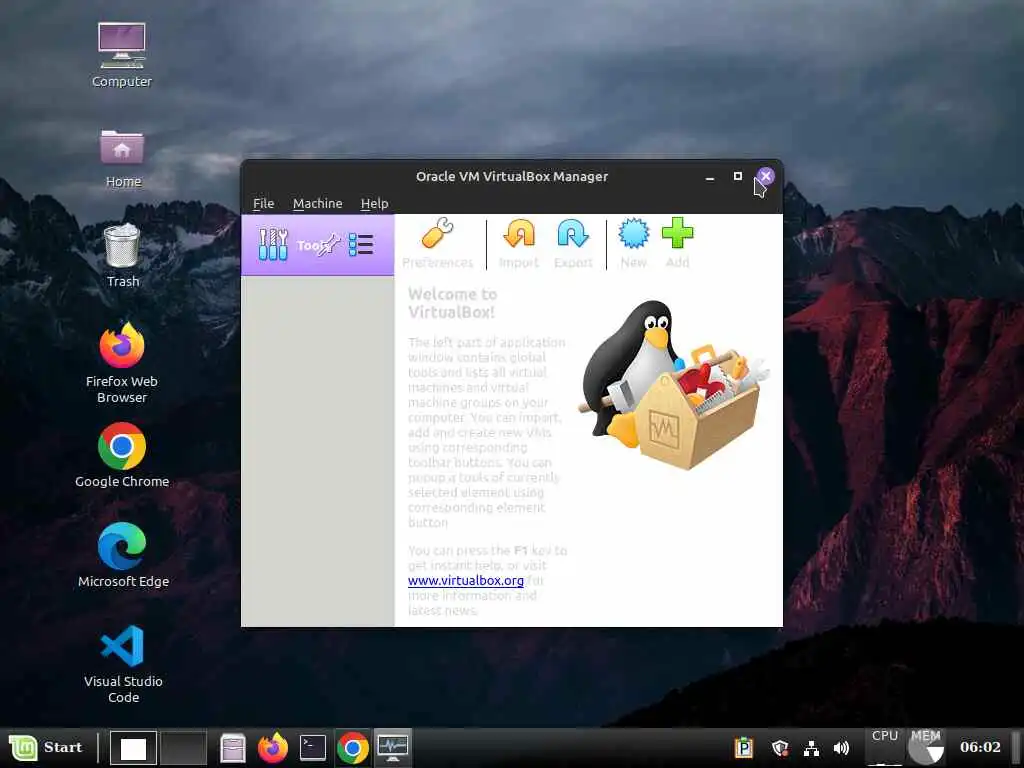The image size is (1024, 768).
Task: Click the Home folder desktop icon
Action: (123, 158)
